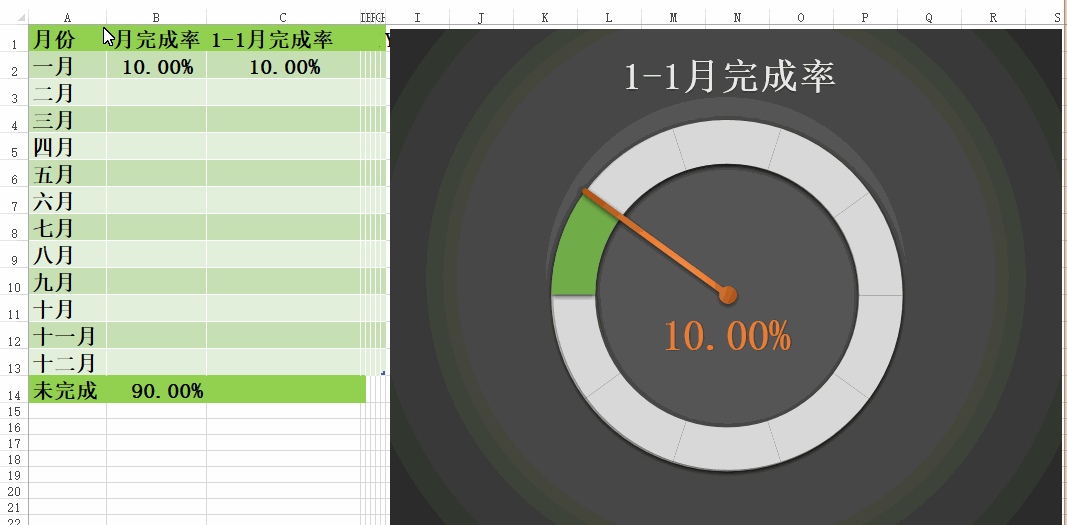Select the whole sheet with the corner button

[x=14, y=17]
